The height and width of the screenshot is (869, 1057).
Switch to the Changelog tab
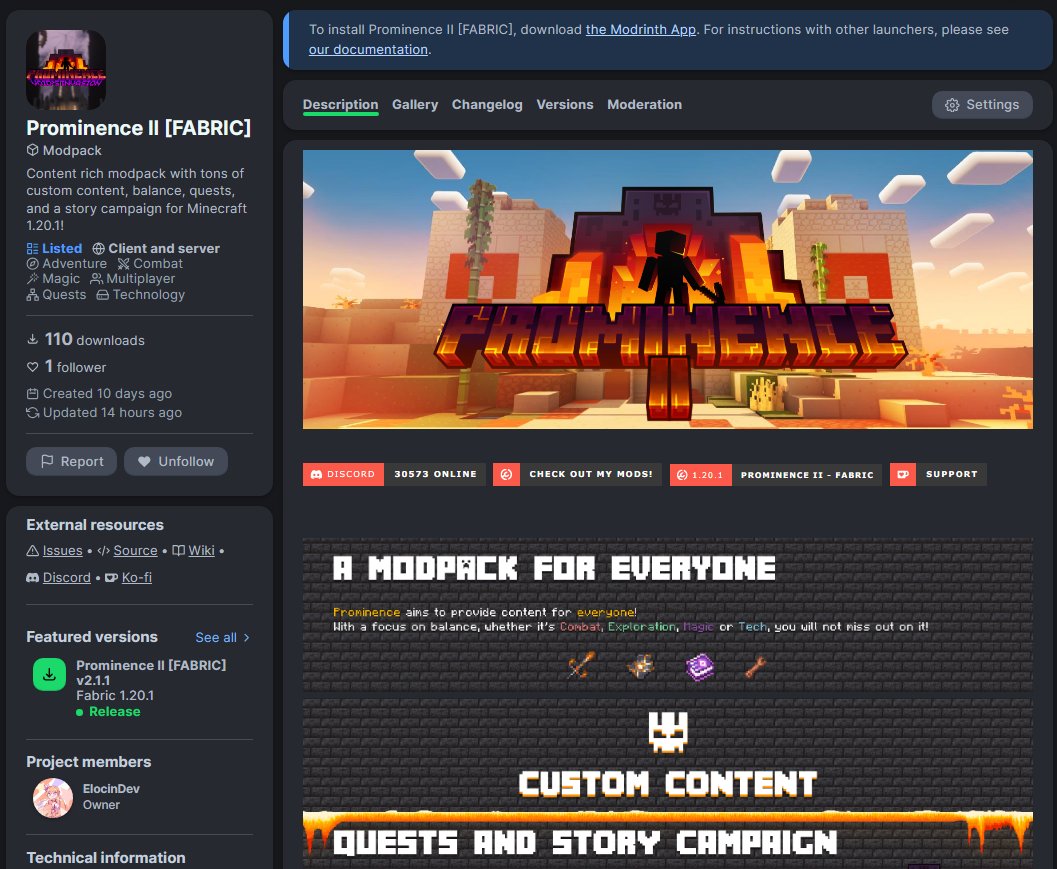(487, 104)
